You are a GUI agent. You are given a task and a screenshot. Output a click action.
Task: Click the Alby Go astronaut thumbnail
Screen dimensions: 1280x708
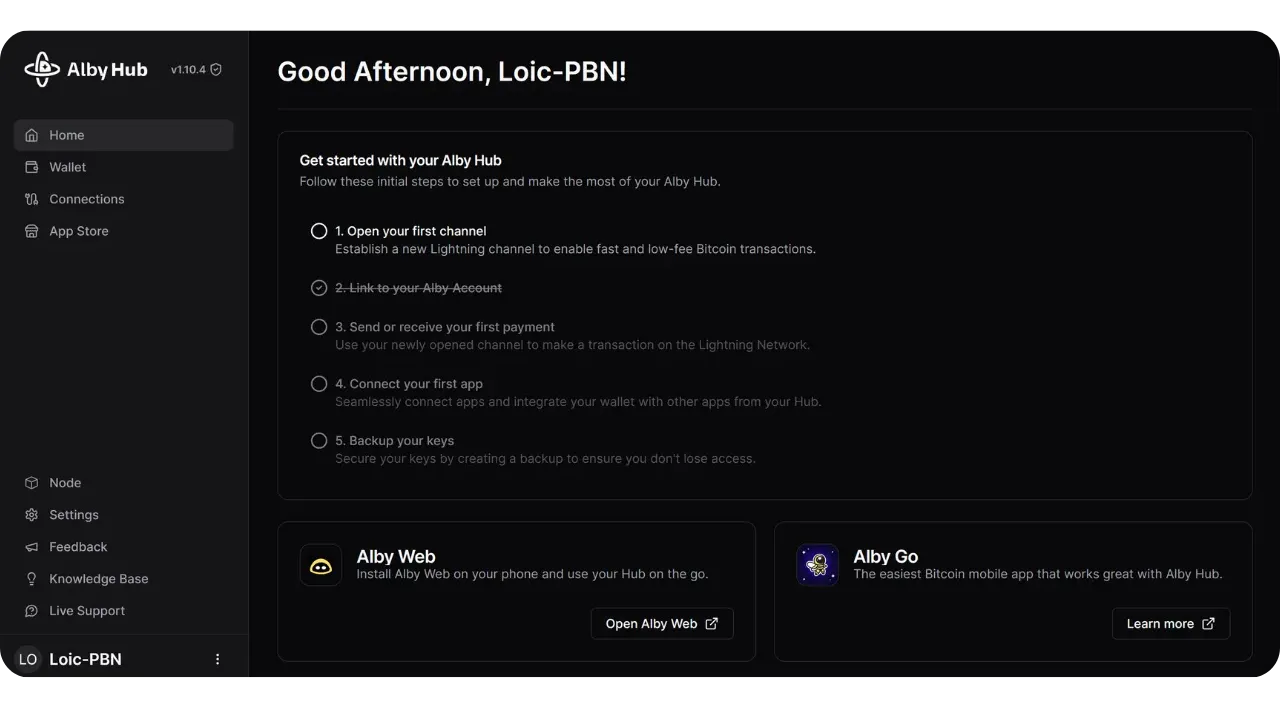[817, 566]
